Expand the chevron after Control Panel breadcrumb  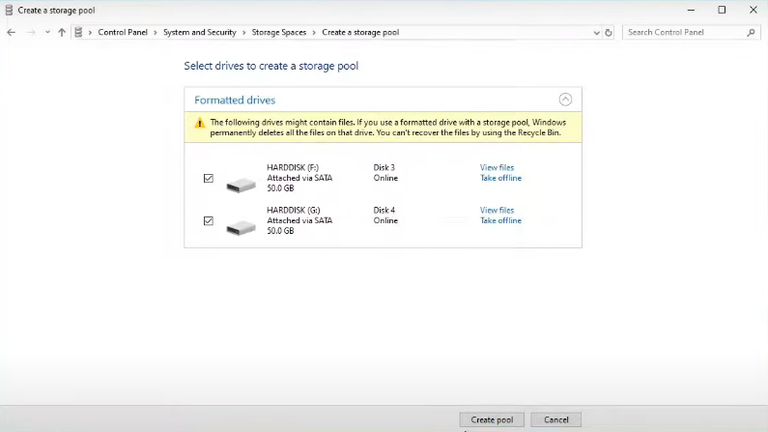coord(155,32)
